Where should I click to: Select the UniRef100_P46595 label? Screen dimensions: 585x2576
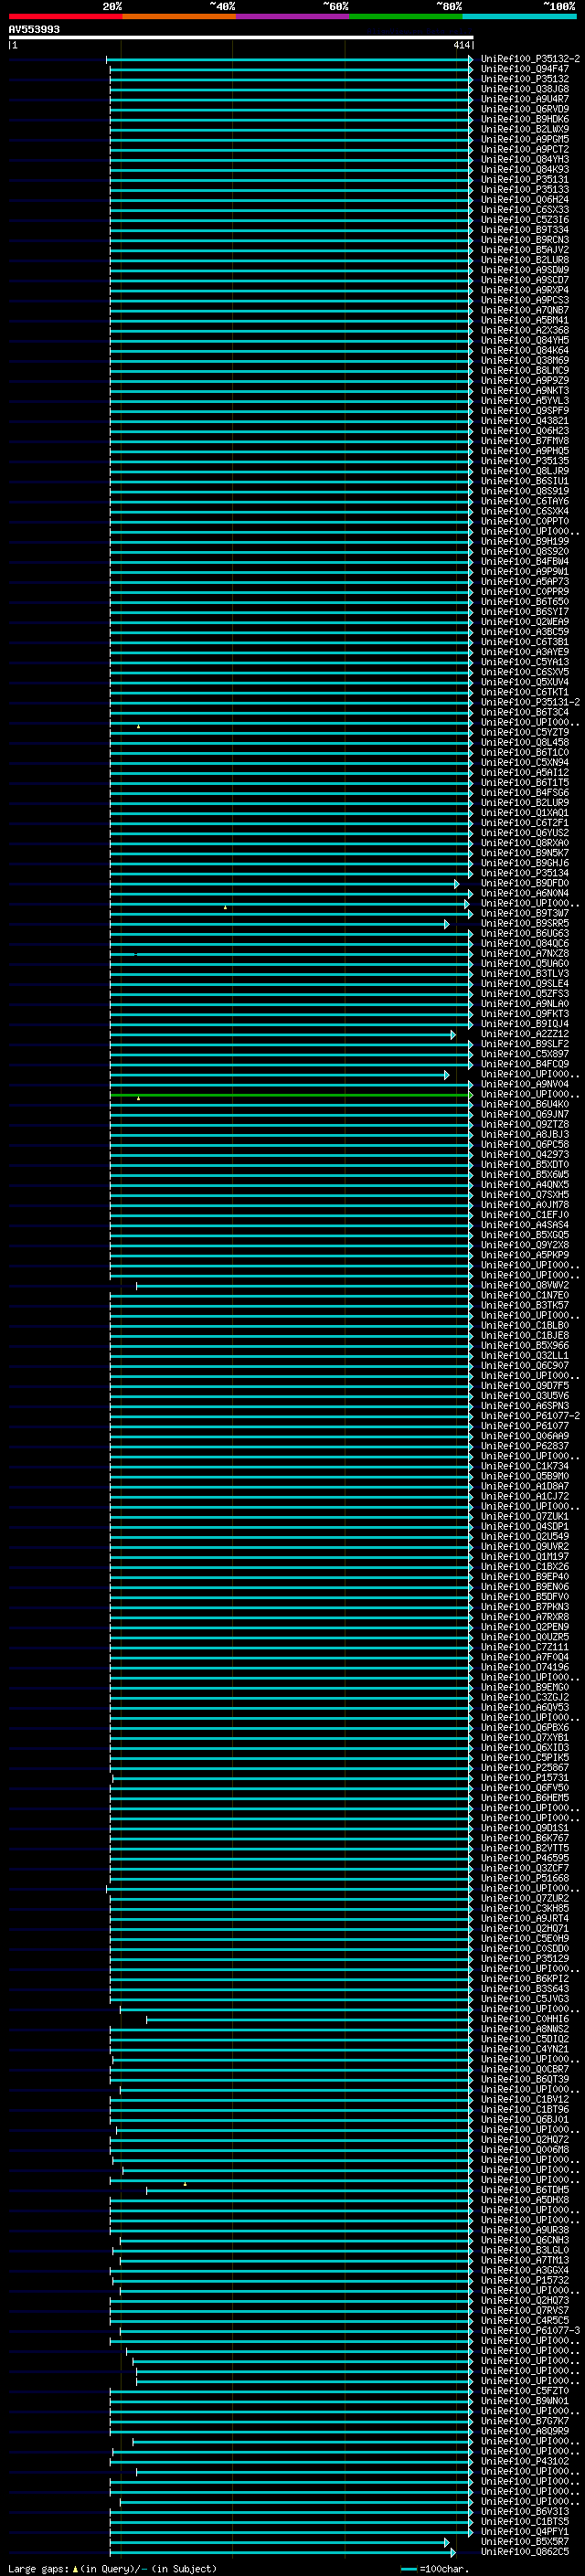[x=525, y=1858]
